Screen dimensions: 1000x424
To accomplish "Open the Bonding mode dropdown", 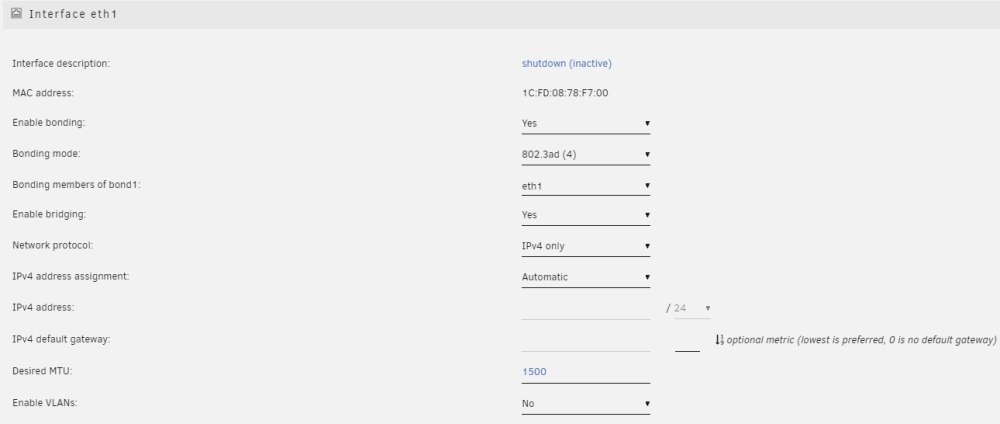I will point(585,155).
